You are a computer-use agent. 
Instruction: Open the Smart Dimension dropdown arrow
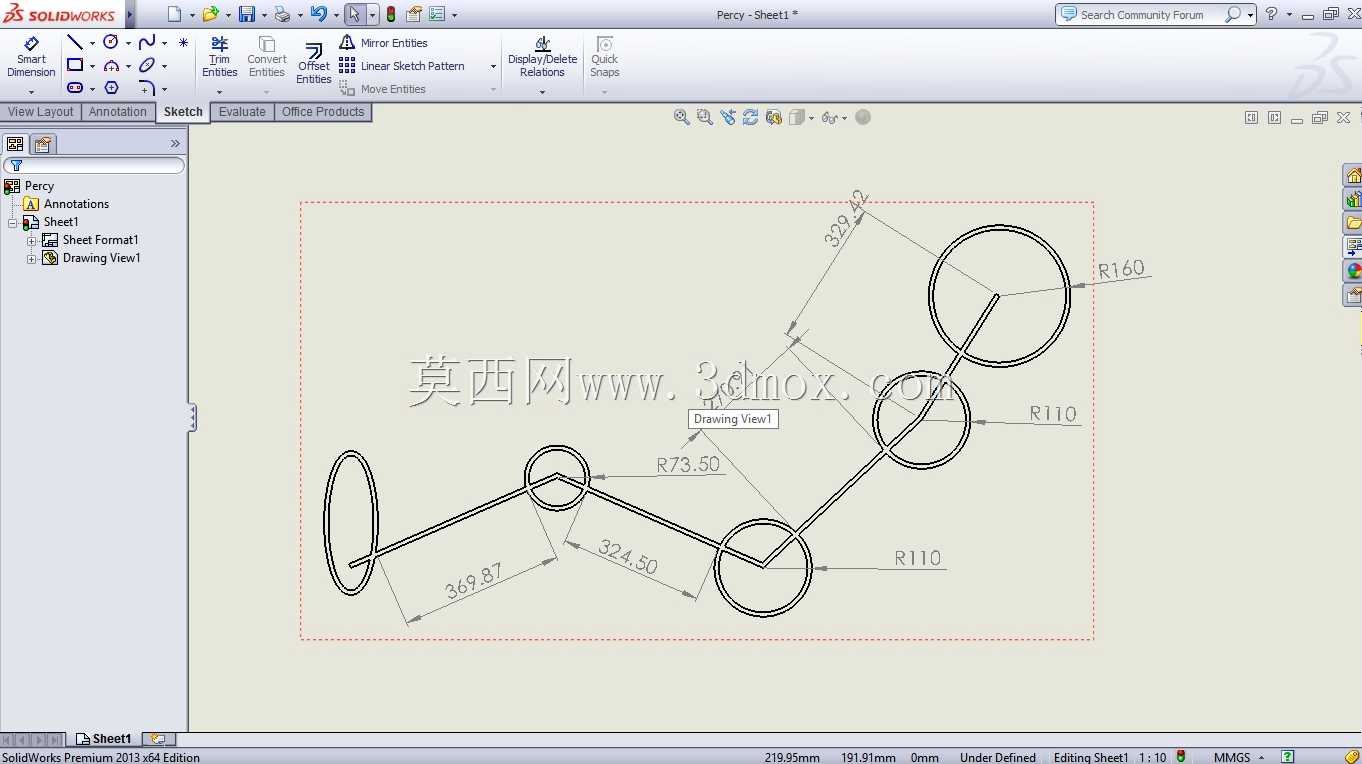click(31, 92)
